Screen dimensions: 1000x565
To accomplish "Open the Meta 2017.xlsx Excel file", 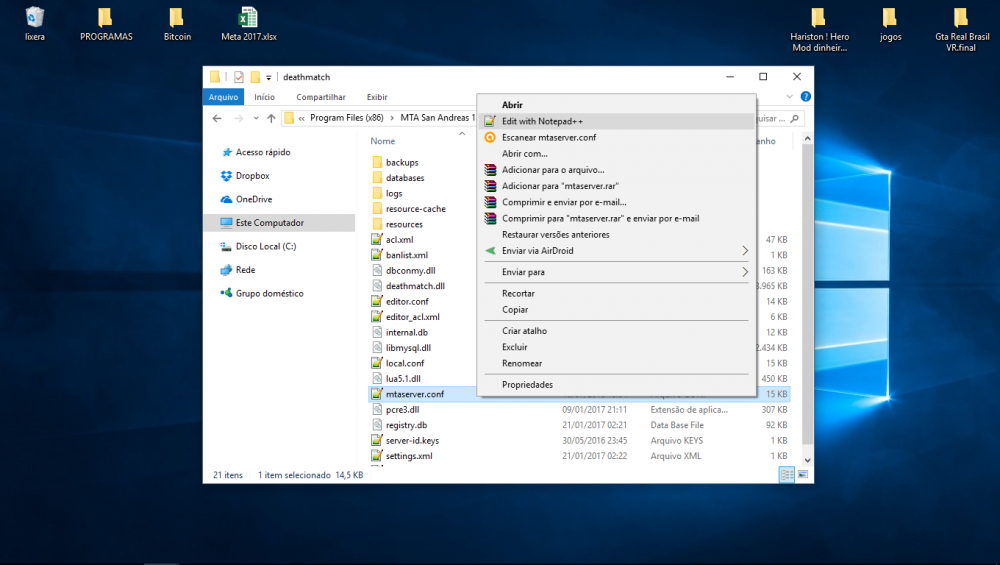I will pyautogui.click(x=248, y=18).
